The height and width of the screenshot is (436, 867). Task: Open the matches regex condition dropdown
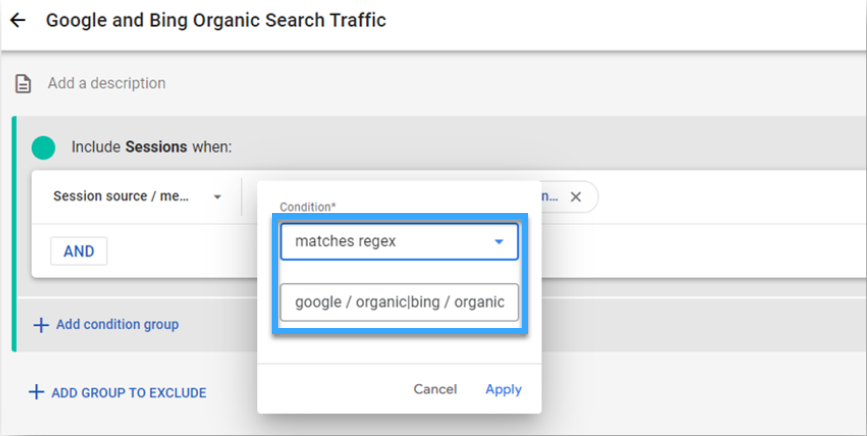(x=399, y=241)
